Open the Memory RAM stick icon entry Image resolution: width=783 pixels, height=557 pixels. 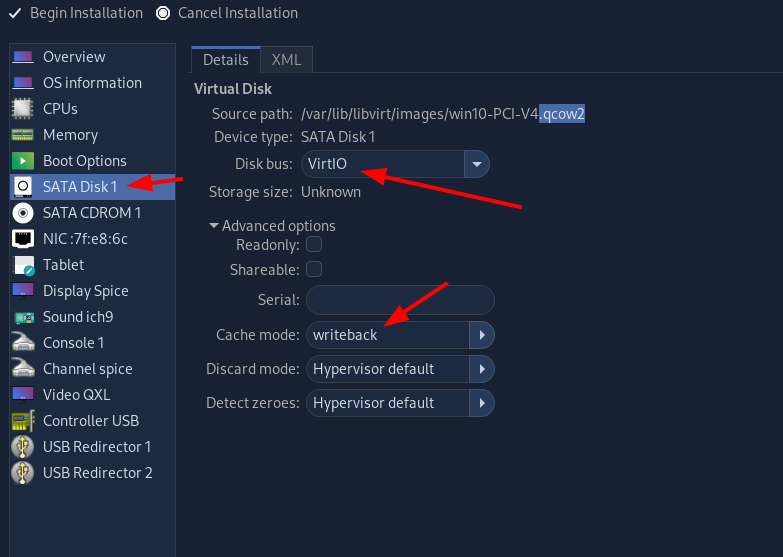[x=22, y=135]
